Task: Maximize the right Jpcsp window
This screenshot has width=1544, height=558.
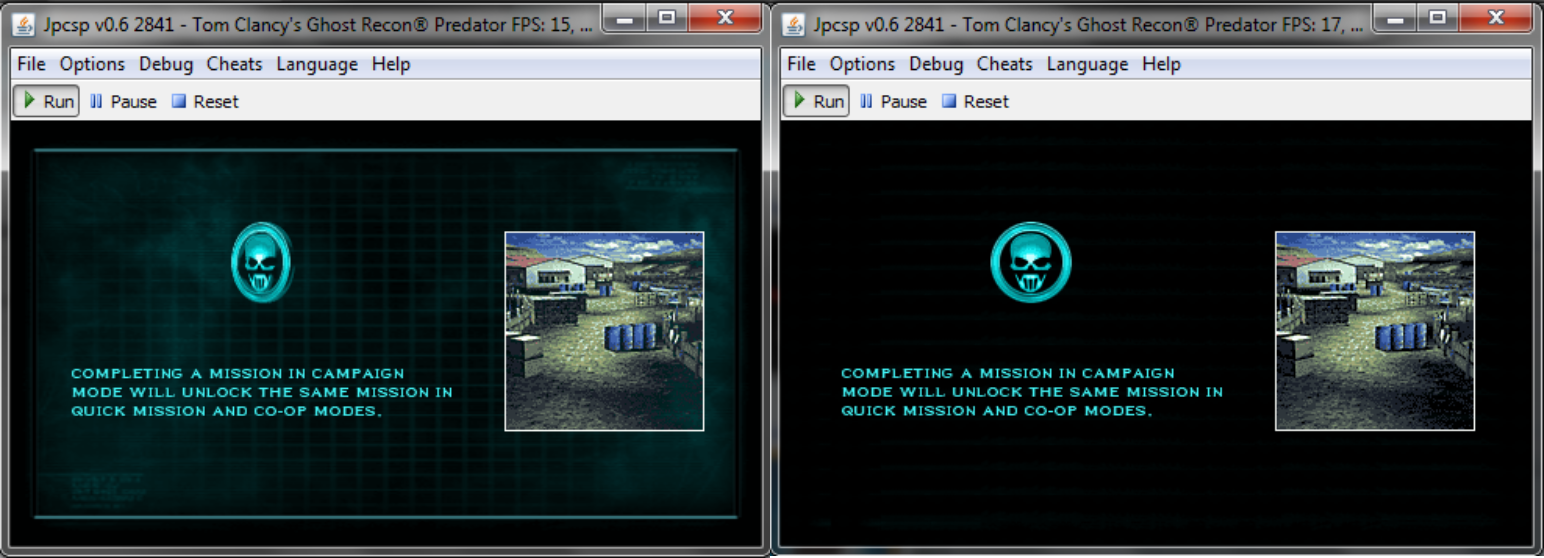Action: click(x=1437, y=17)
